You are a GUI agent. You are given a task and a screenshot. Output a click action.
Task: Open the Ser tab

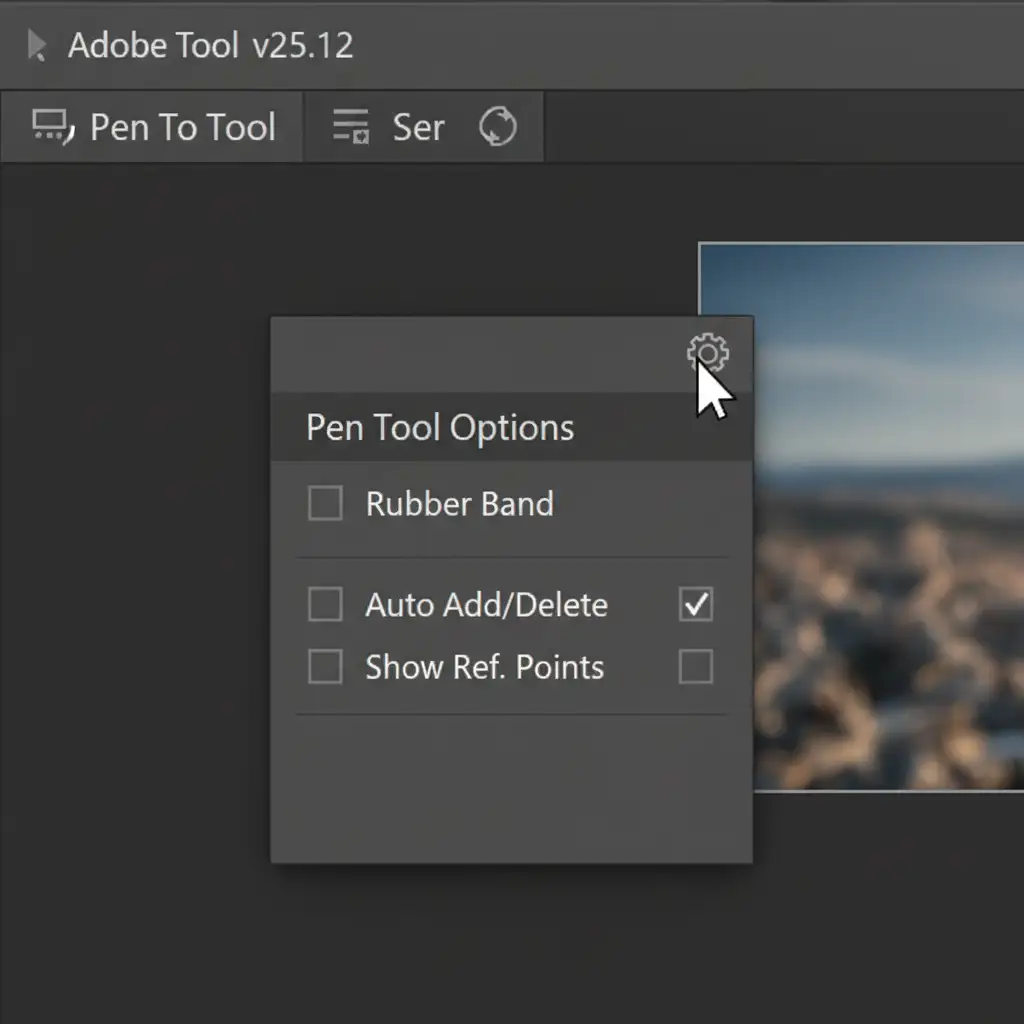pyautogui.click(x=418, y=127)
